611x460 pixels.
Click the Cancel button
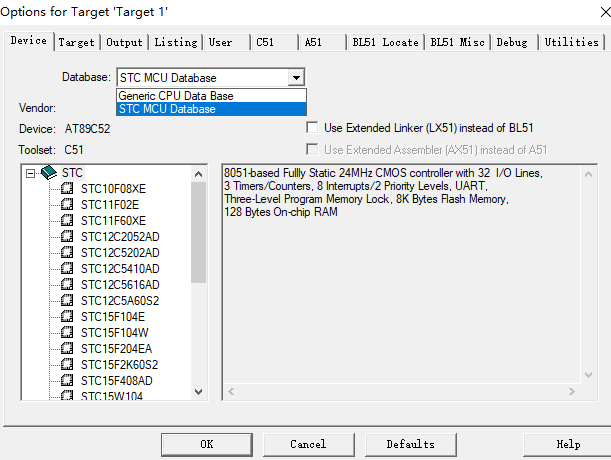(x=309, y=444)
